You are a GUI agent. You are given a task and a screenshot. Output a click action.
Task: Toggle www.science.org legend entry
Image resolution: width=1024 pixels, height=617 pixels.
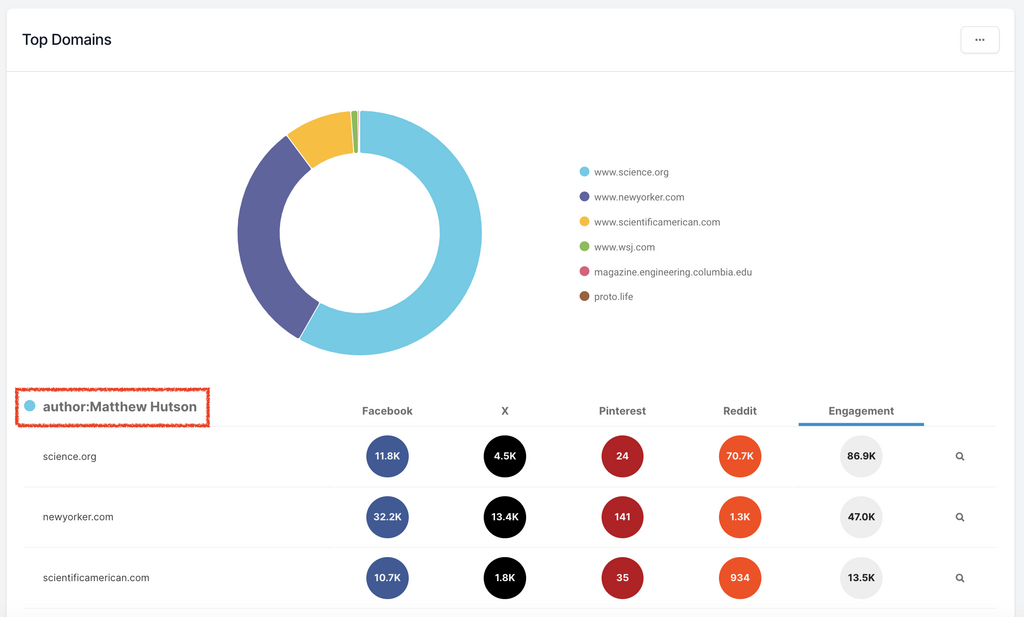point(630,172)
